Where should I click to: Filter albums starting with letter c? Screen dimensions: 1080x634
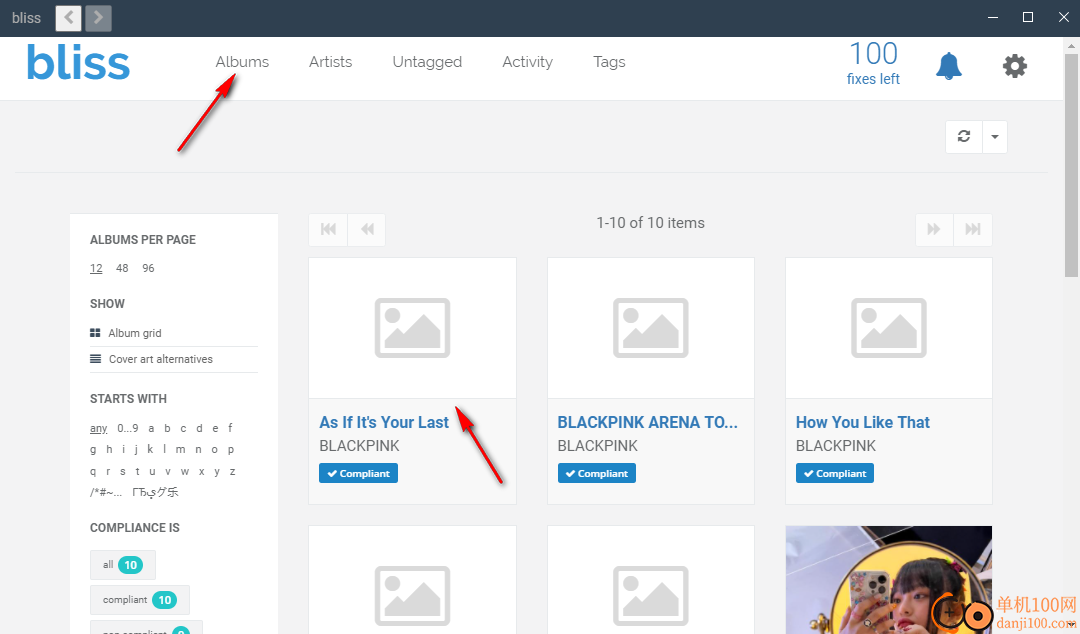(183, 428)
